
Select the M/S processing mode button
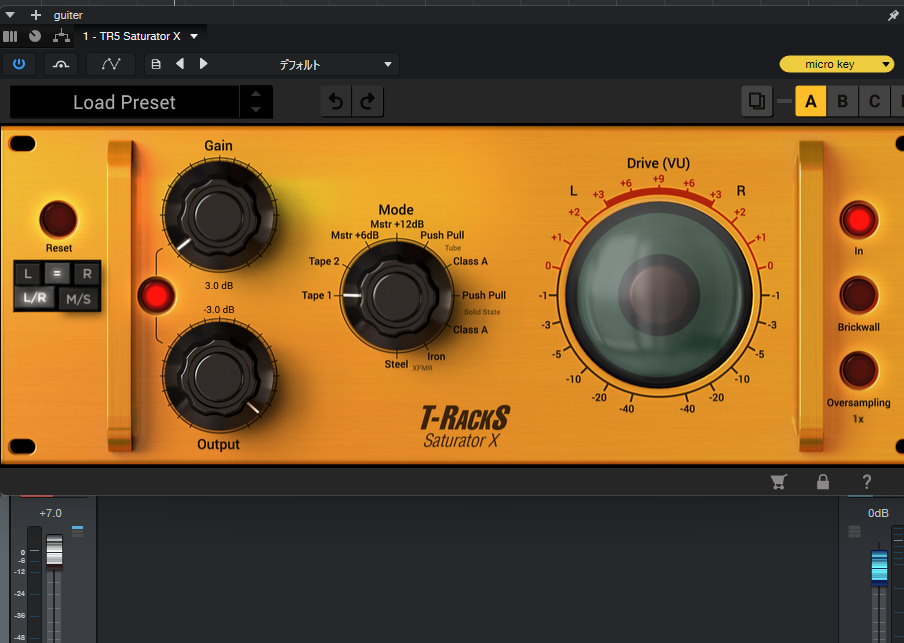78,297
